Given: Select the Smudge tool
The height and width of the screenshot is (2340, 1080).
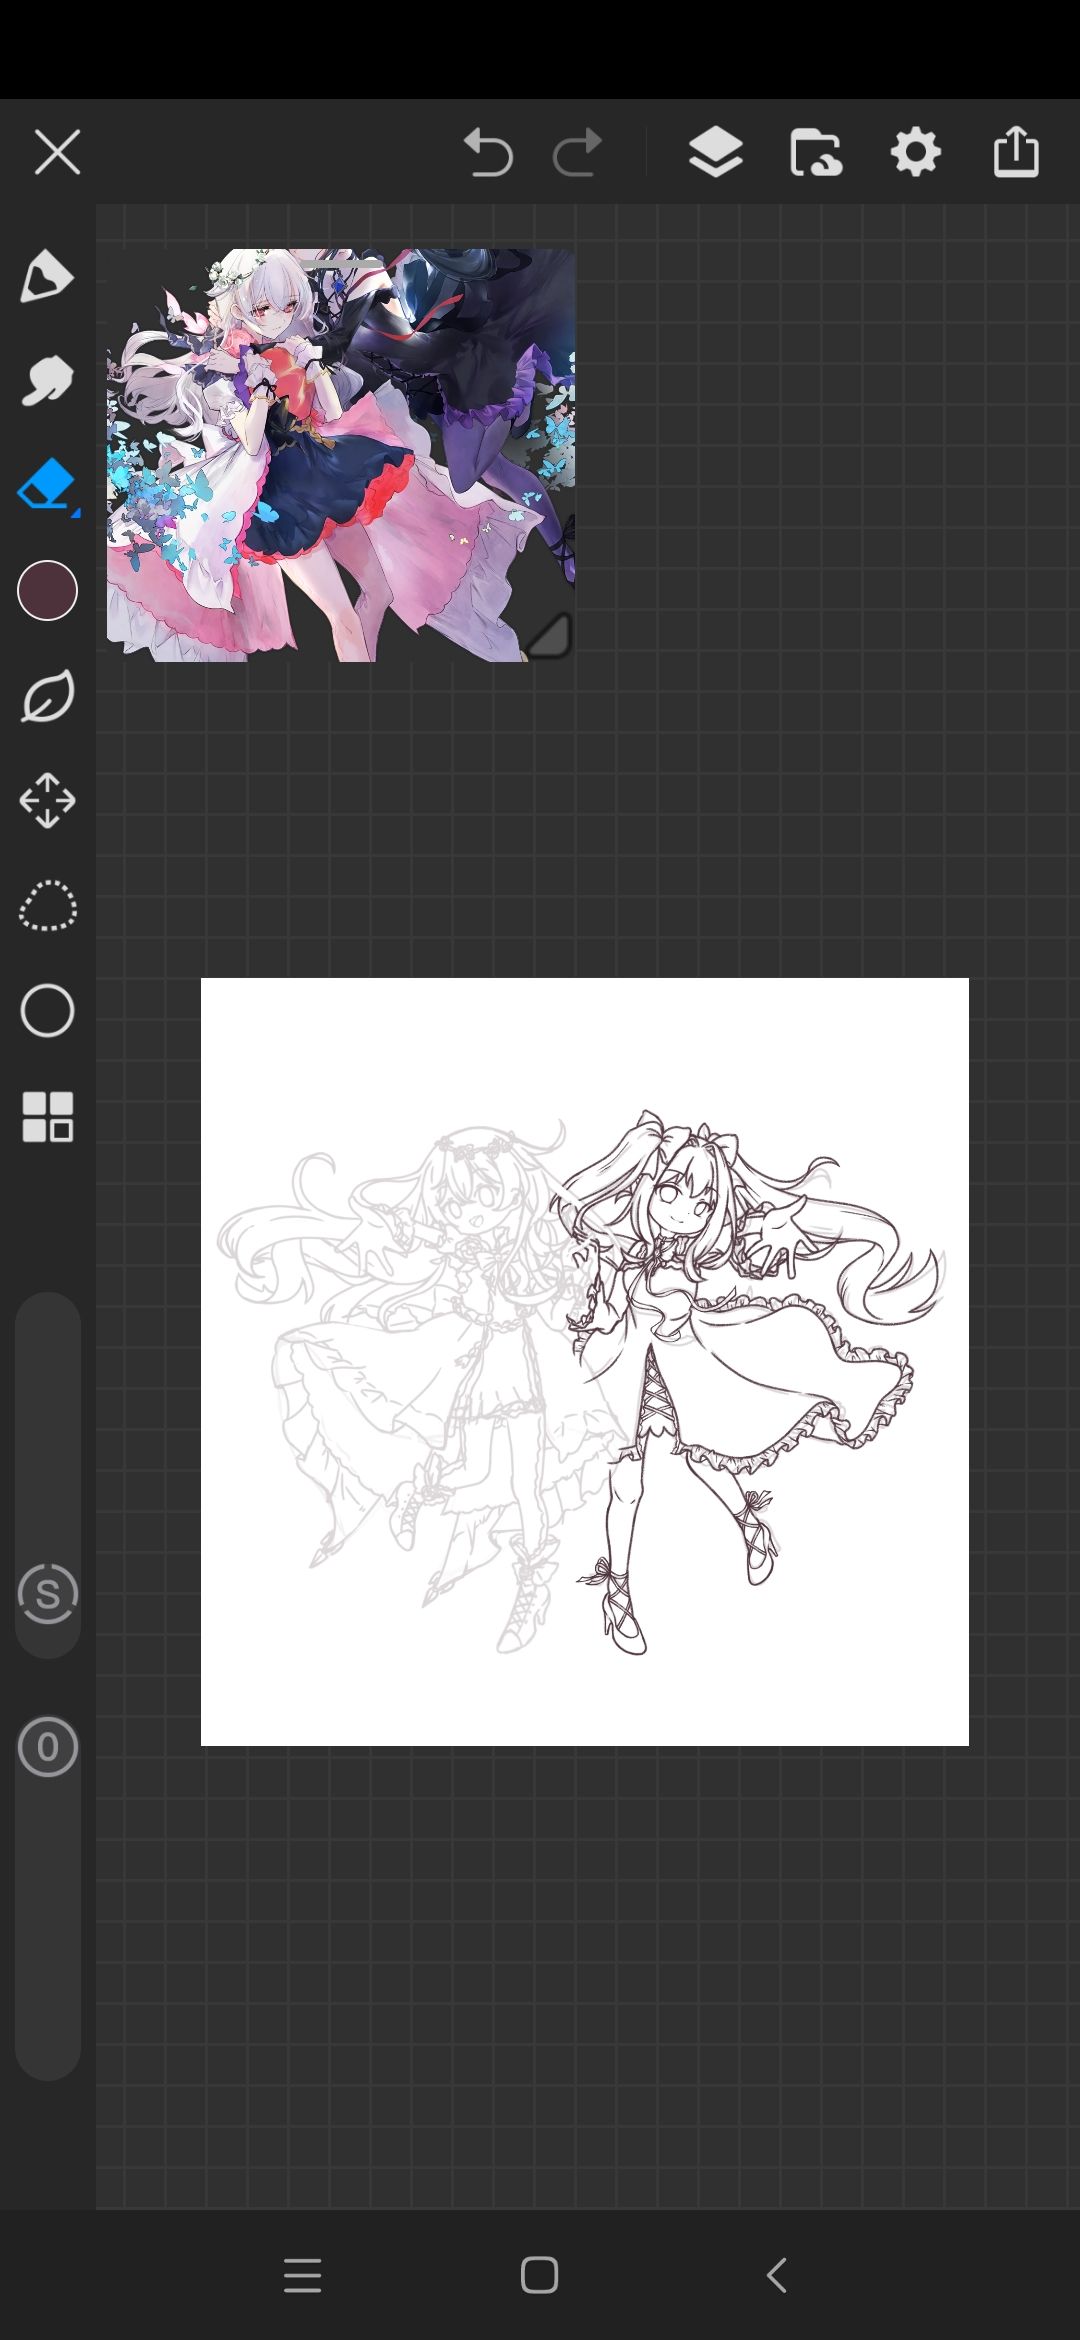Looking at the screenshot, I should click(47, 380).
